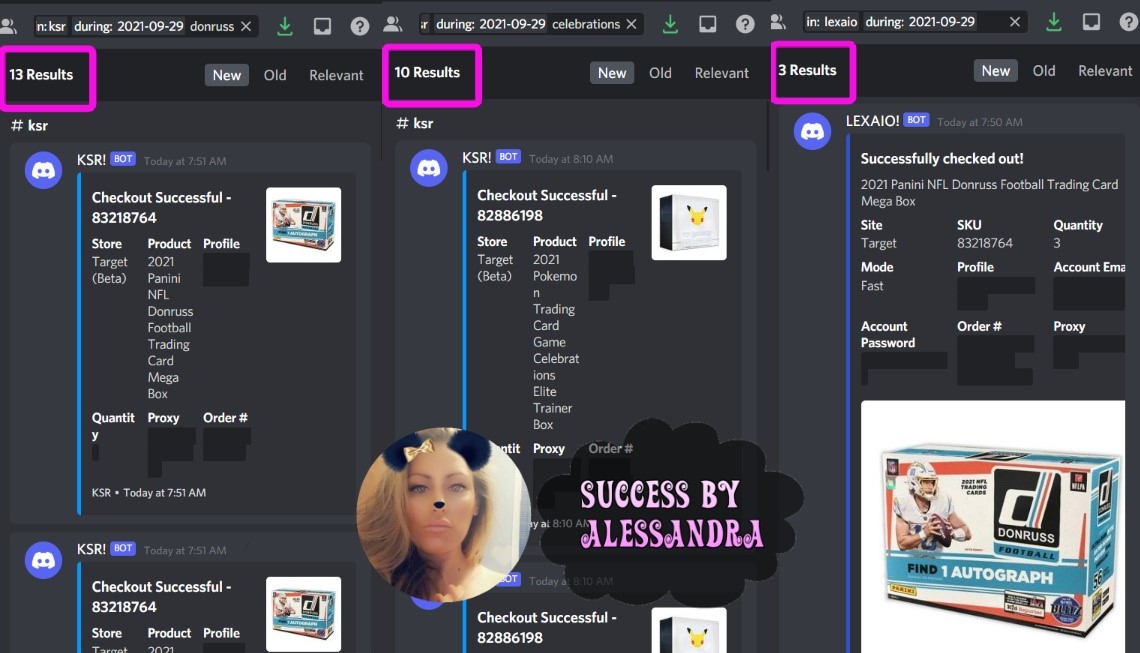This screenshot has width=1140, height=653.
Task: Click KSR! username on first 7:51 AM message
Action: click(92, 160)
